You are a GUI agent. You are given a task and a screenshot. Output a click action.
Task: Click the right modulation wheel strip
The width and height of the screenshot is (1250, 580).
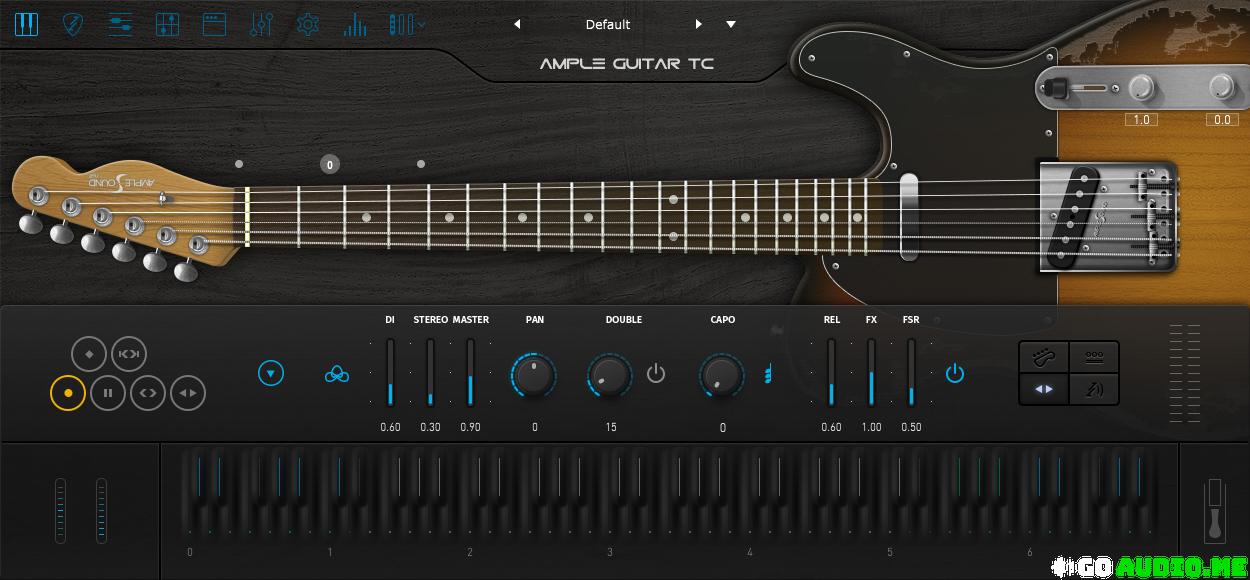tap(101, 510)
